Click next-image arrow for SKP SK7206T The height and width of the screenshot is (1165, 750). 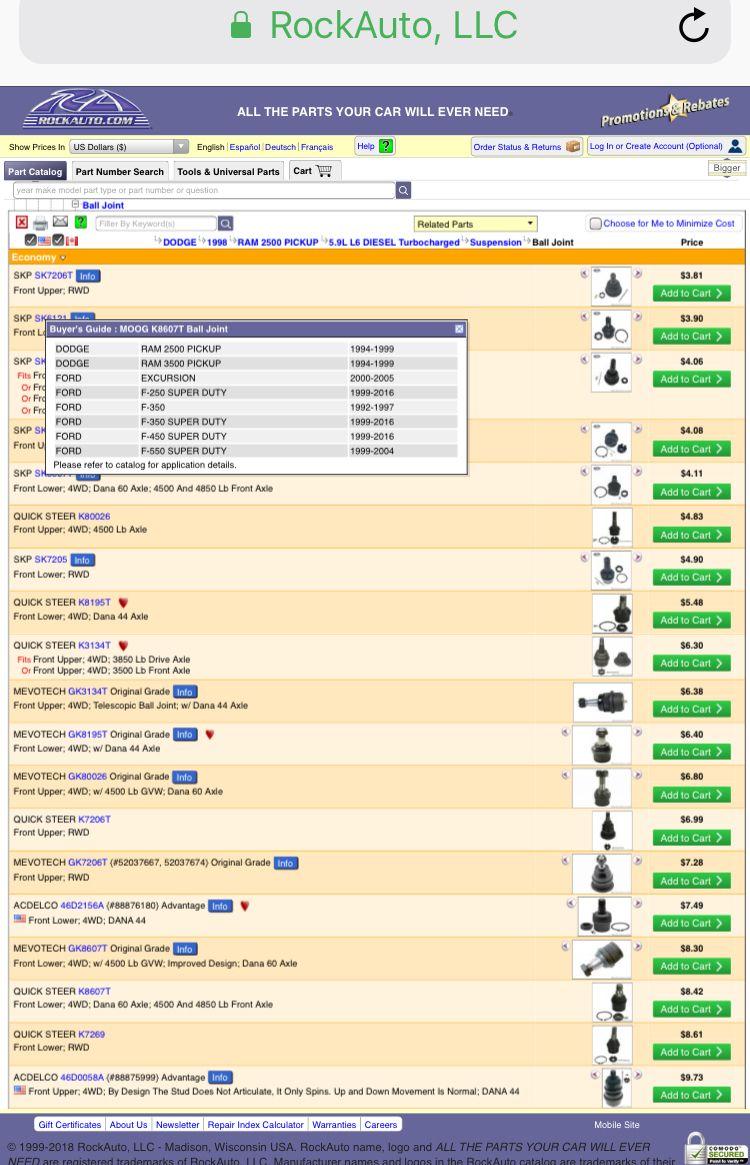[x=638, y=274]
